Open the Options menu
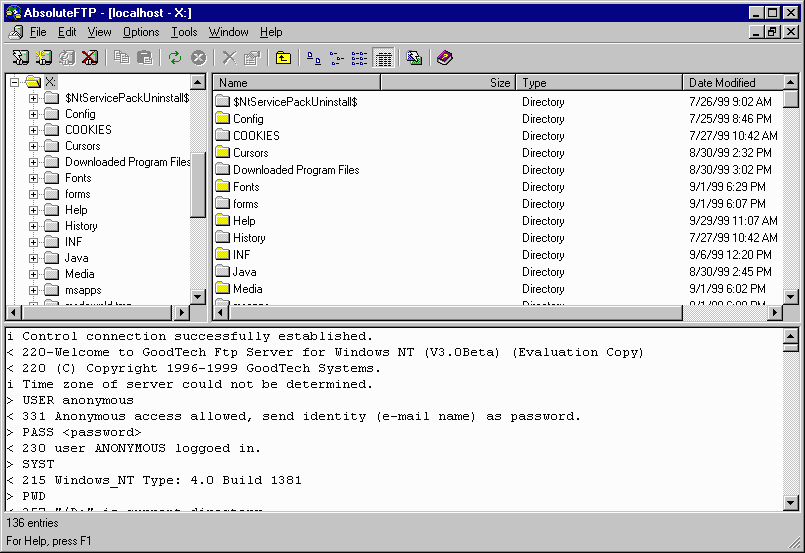This screenshot has height=553, width=805. pos(141,32)
